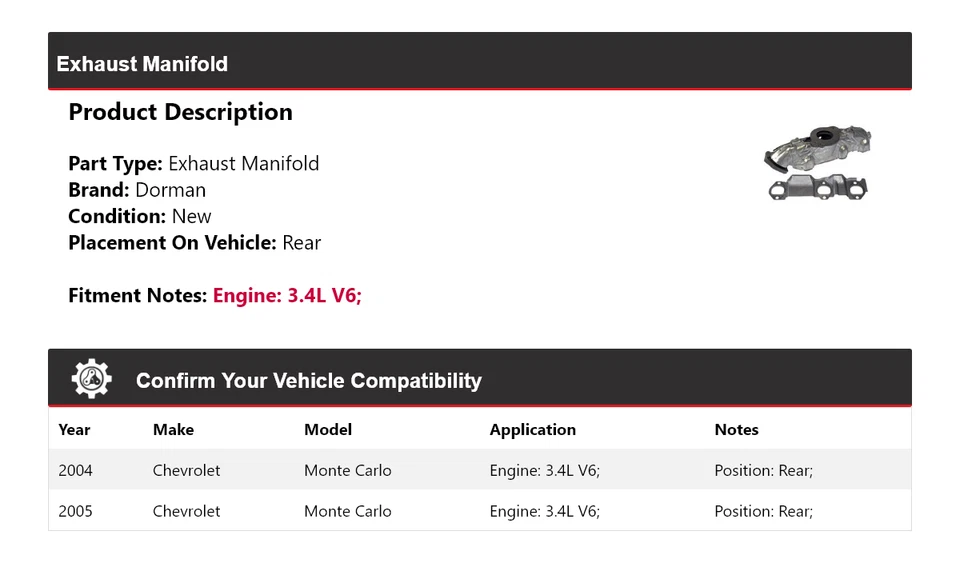960x563 pixels.
Task: Click the Exhaust Manifold header title
Action: pyautogui.click(x=142, y=64)
